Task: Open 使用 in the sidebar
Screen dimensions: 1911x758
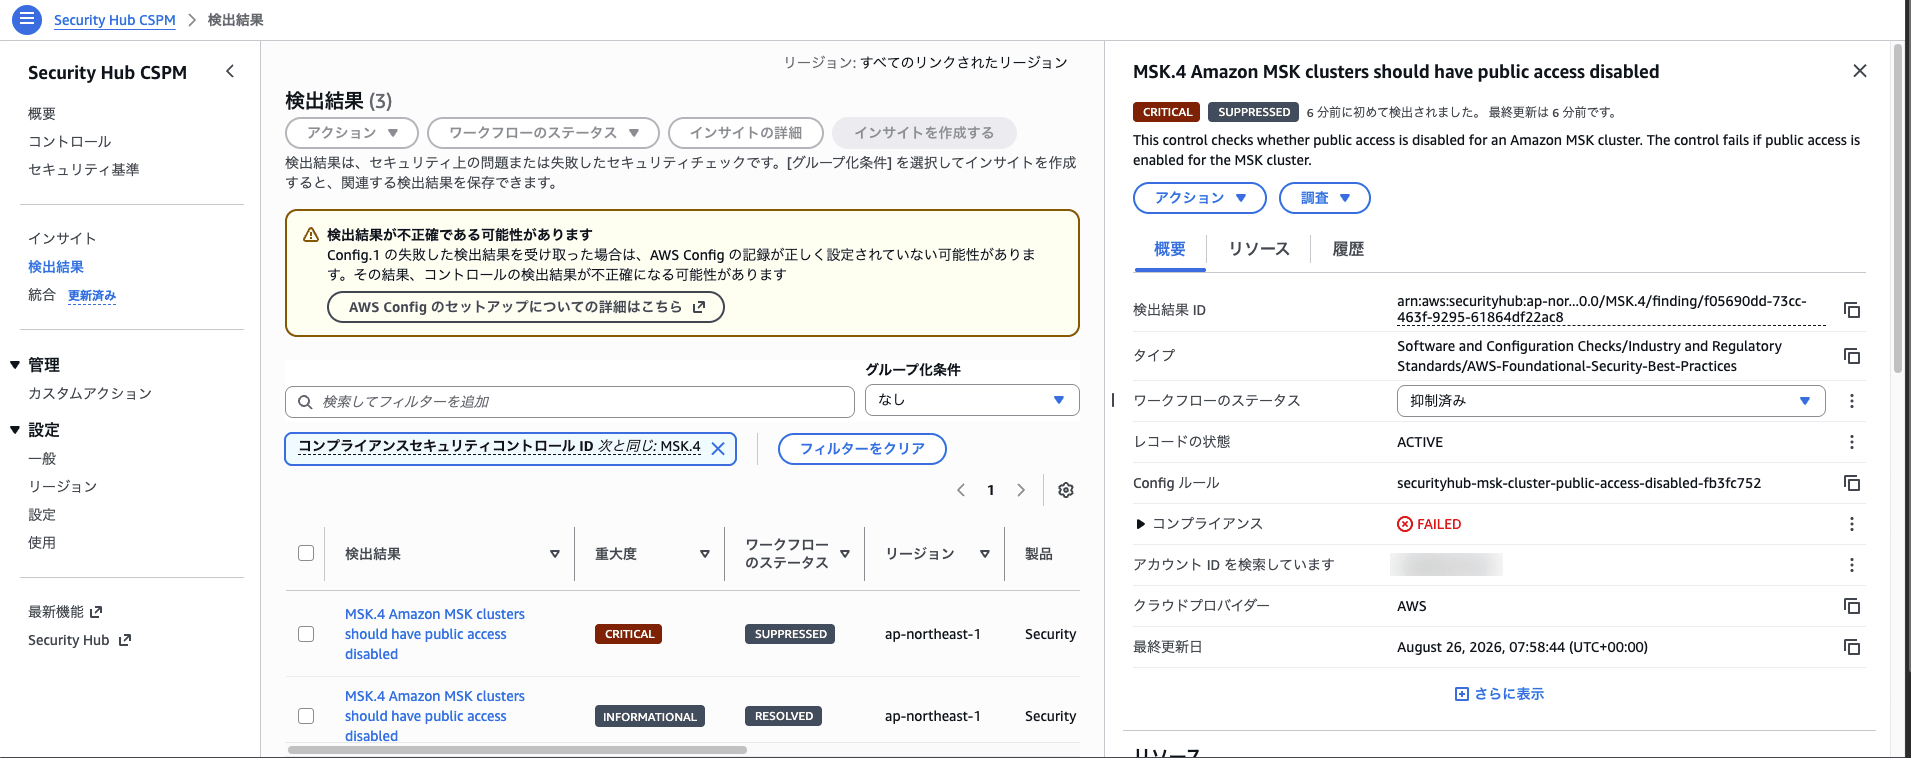Action: (x=42, y=543)
